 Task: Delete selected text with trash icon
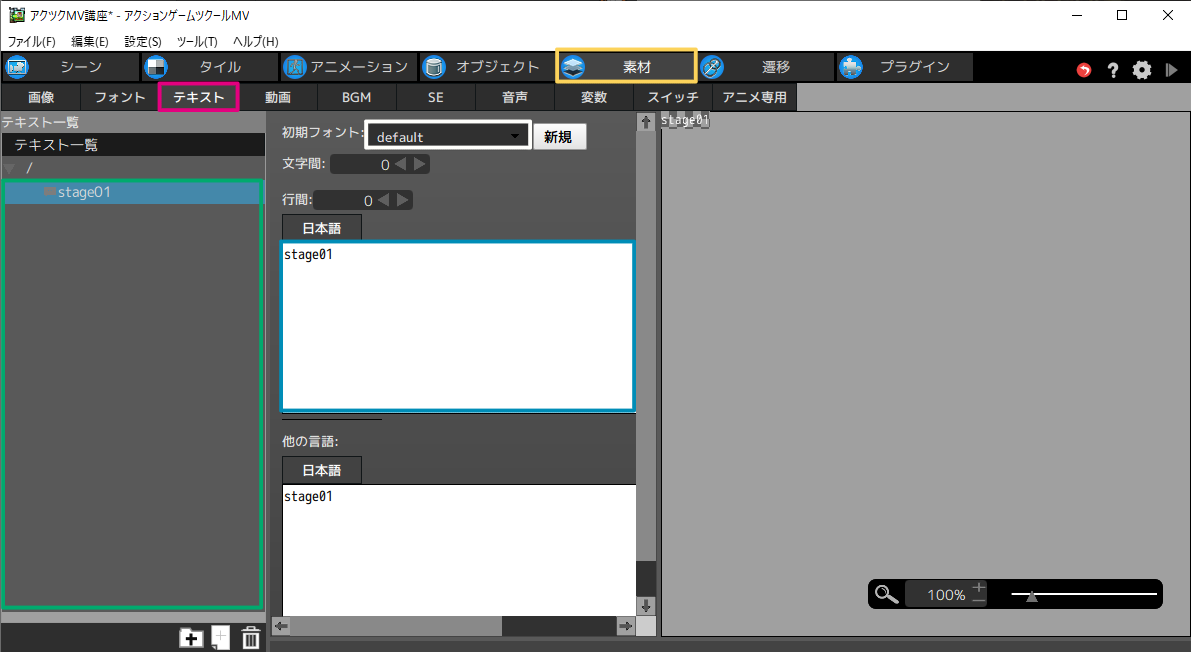point(251,638)
